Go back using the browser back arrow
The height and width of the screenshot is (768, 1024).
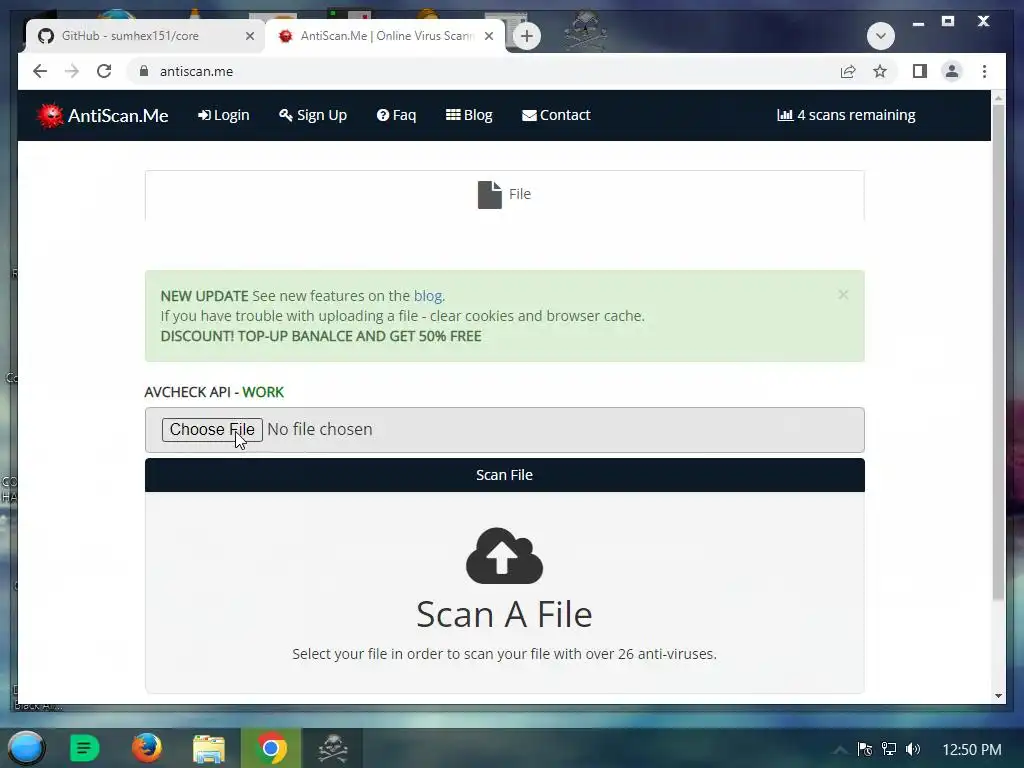point(40,71)
